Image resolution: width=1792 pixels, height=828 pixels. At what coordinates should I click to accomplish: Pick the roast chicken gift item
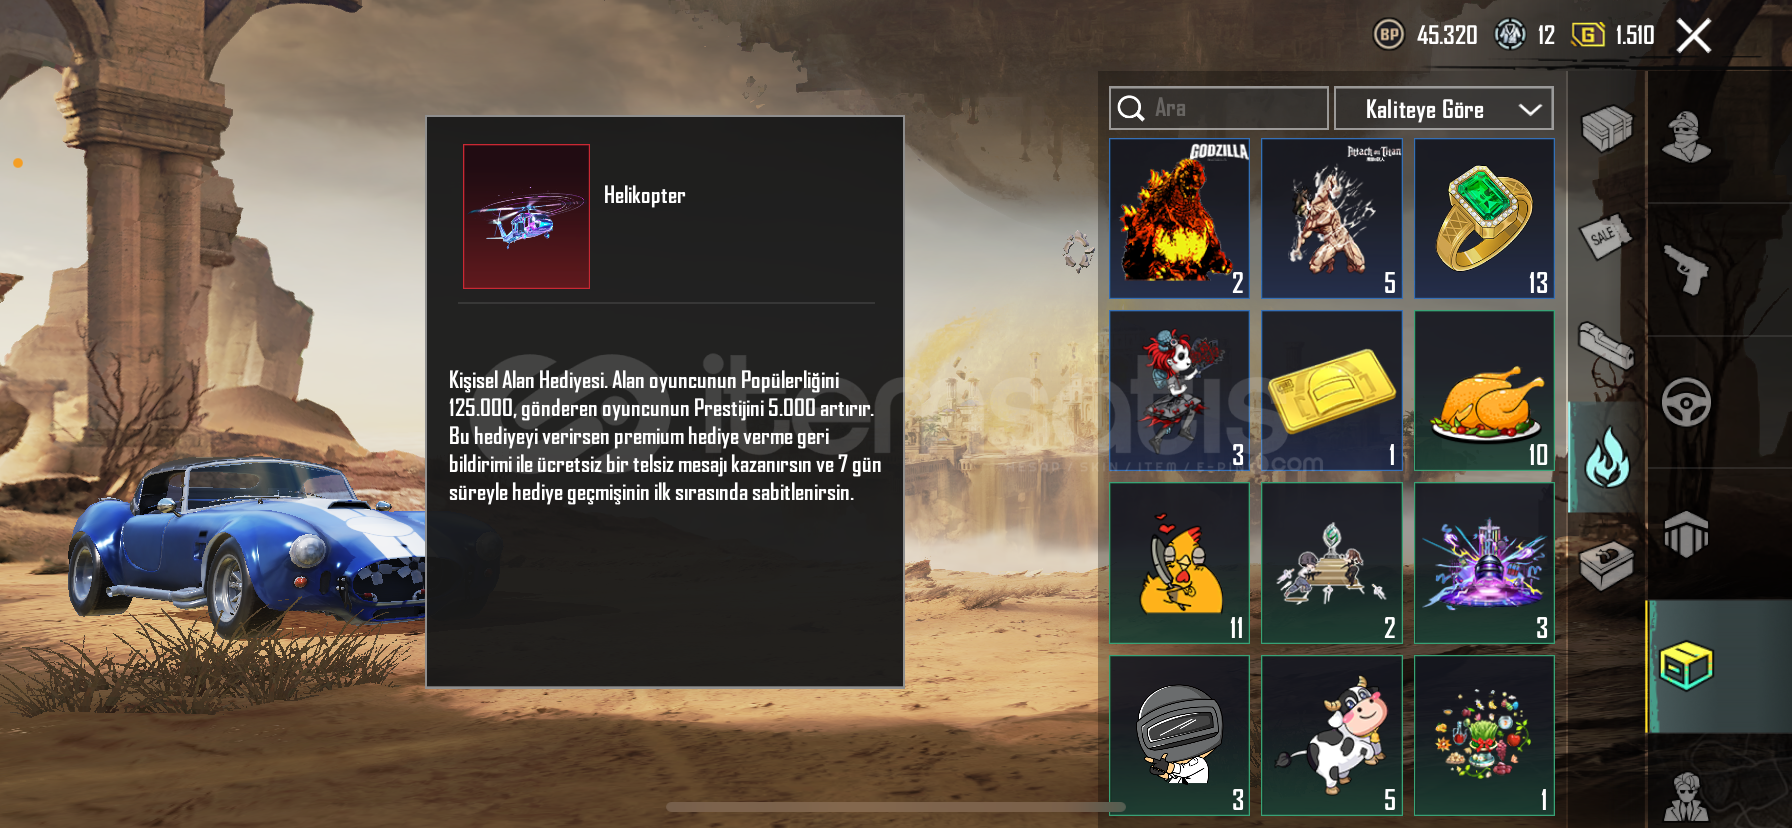[x=1484, y=390]
